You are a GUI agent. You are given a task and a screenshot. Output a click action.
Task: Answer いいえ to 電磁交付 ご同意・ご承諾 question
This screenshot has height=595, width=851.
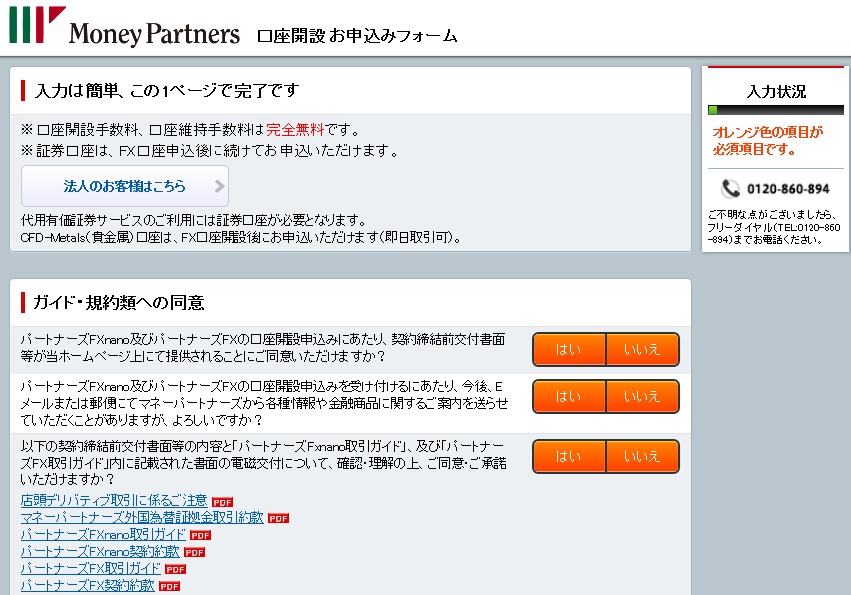[643, 456]
